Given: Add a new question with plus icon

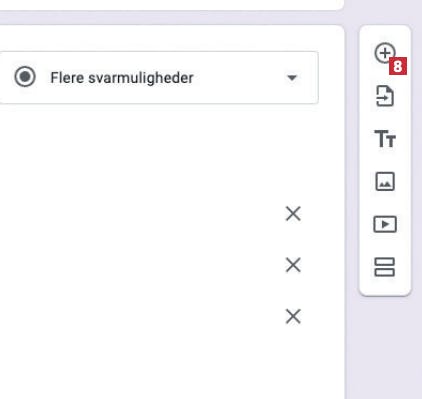Looking at the screenshot, I should [385, 53].
